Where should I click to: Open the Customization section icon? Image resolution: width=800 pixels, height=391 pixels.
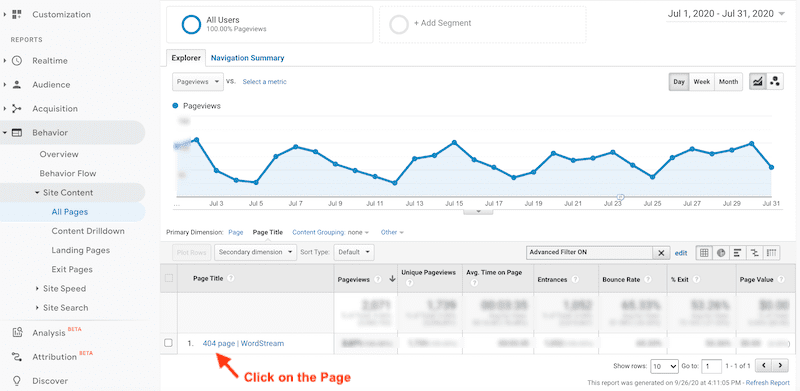click(17, 14)
